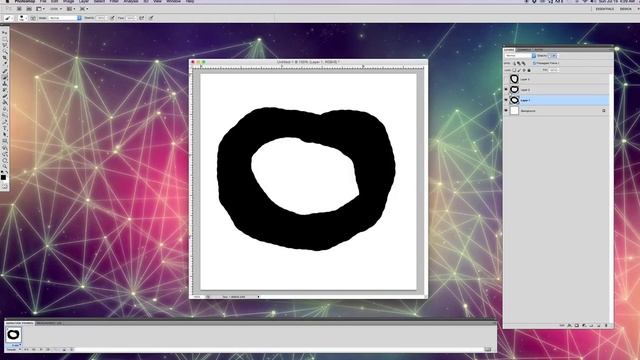Open the brush Mode dropdown in options bar
Viewport: 640px width, 360px height.
click(65, 18)
